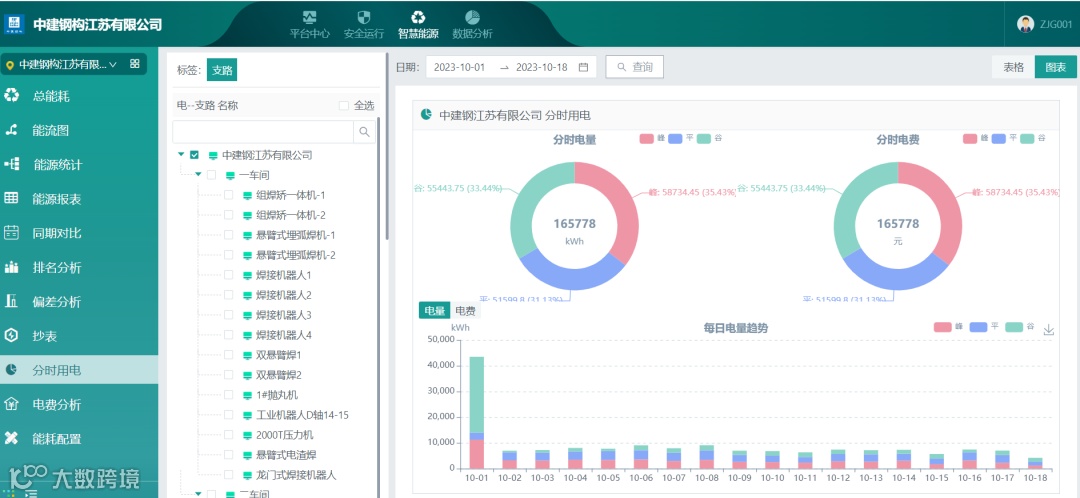
Task: Select the 智慧能源 recycle icon
Action: coord(417,17)
